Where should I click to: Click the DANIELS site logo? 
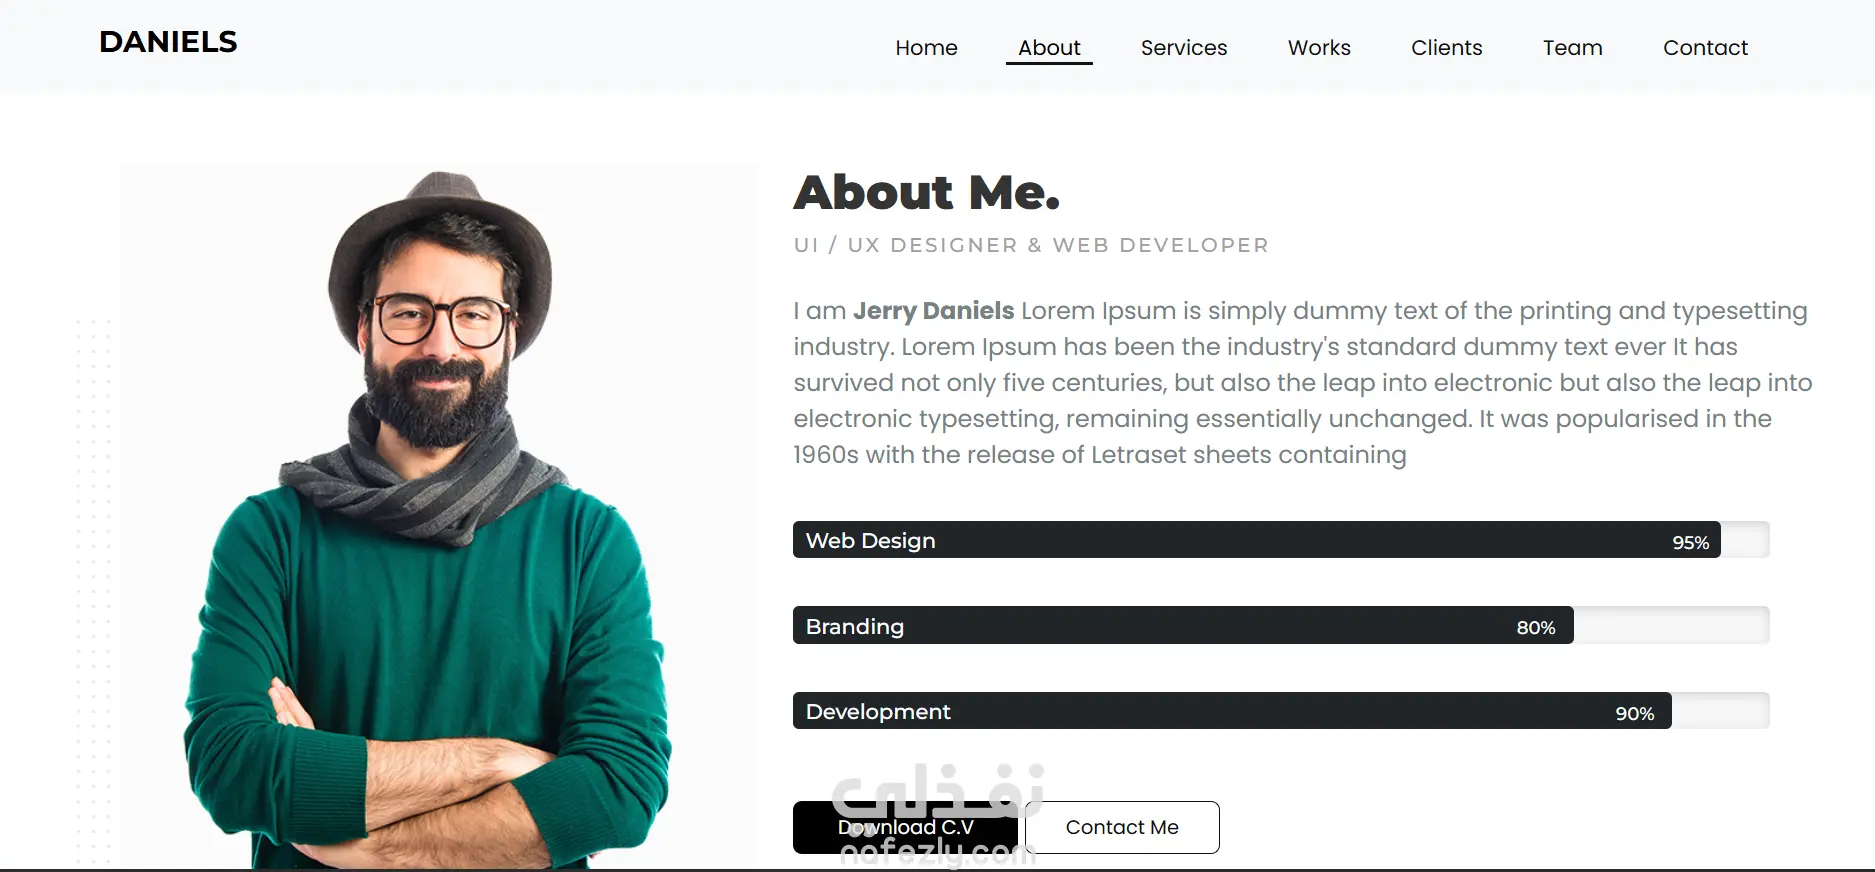tap(168, 42)
